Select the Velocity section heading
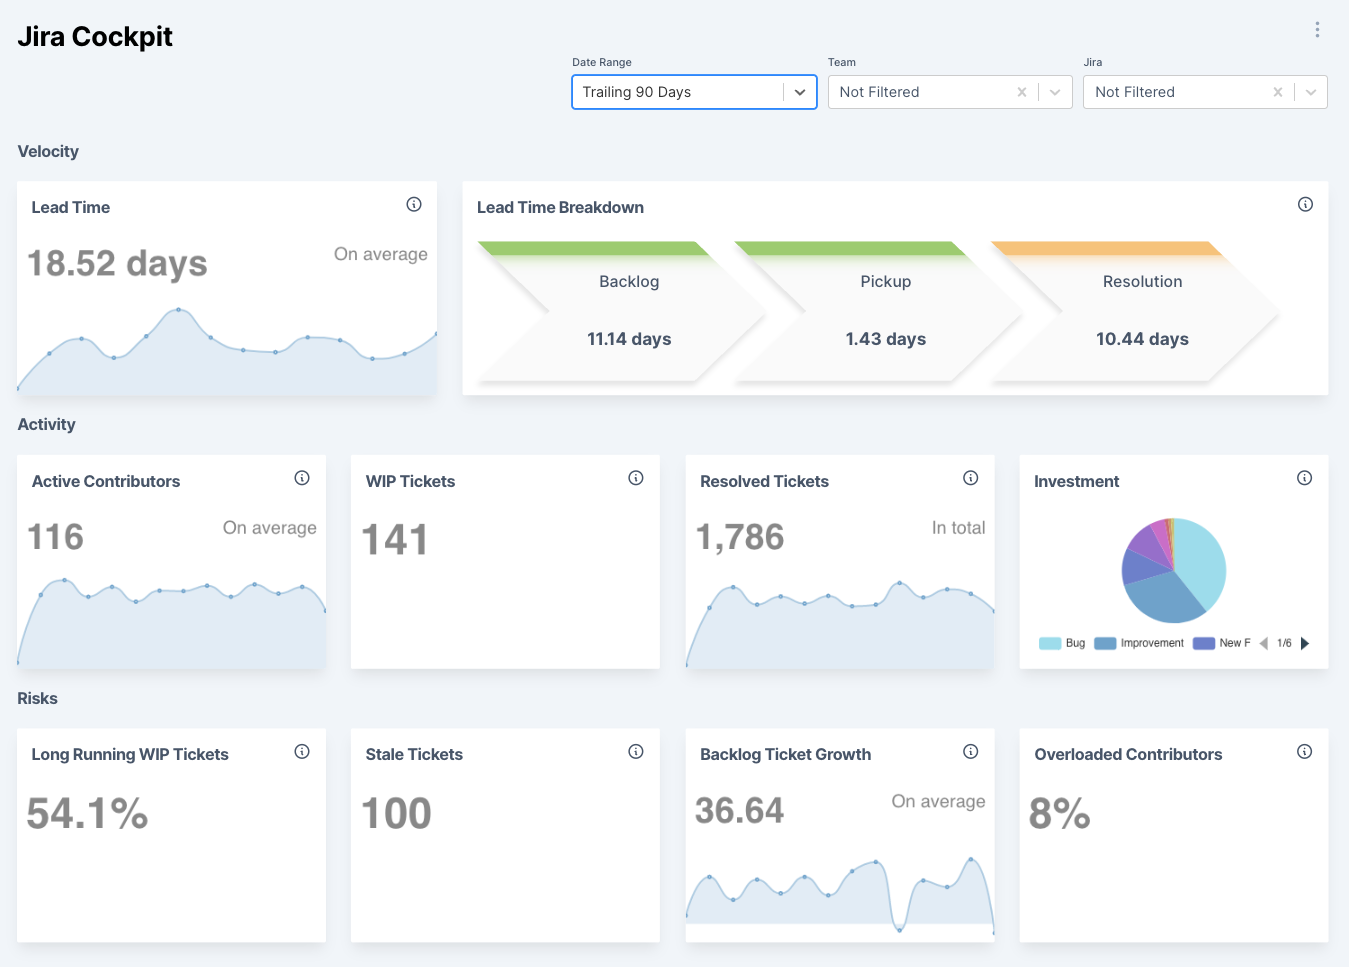This screenshot has width=1349, height=967. (48, 151)
